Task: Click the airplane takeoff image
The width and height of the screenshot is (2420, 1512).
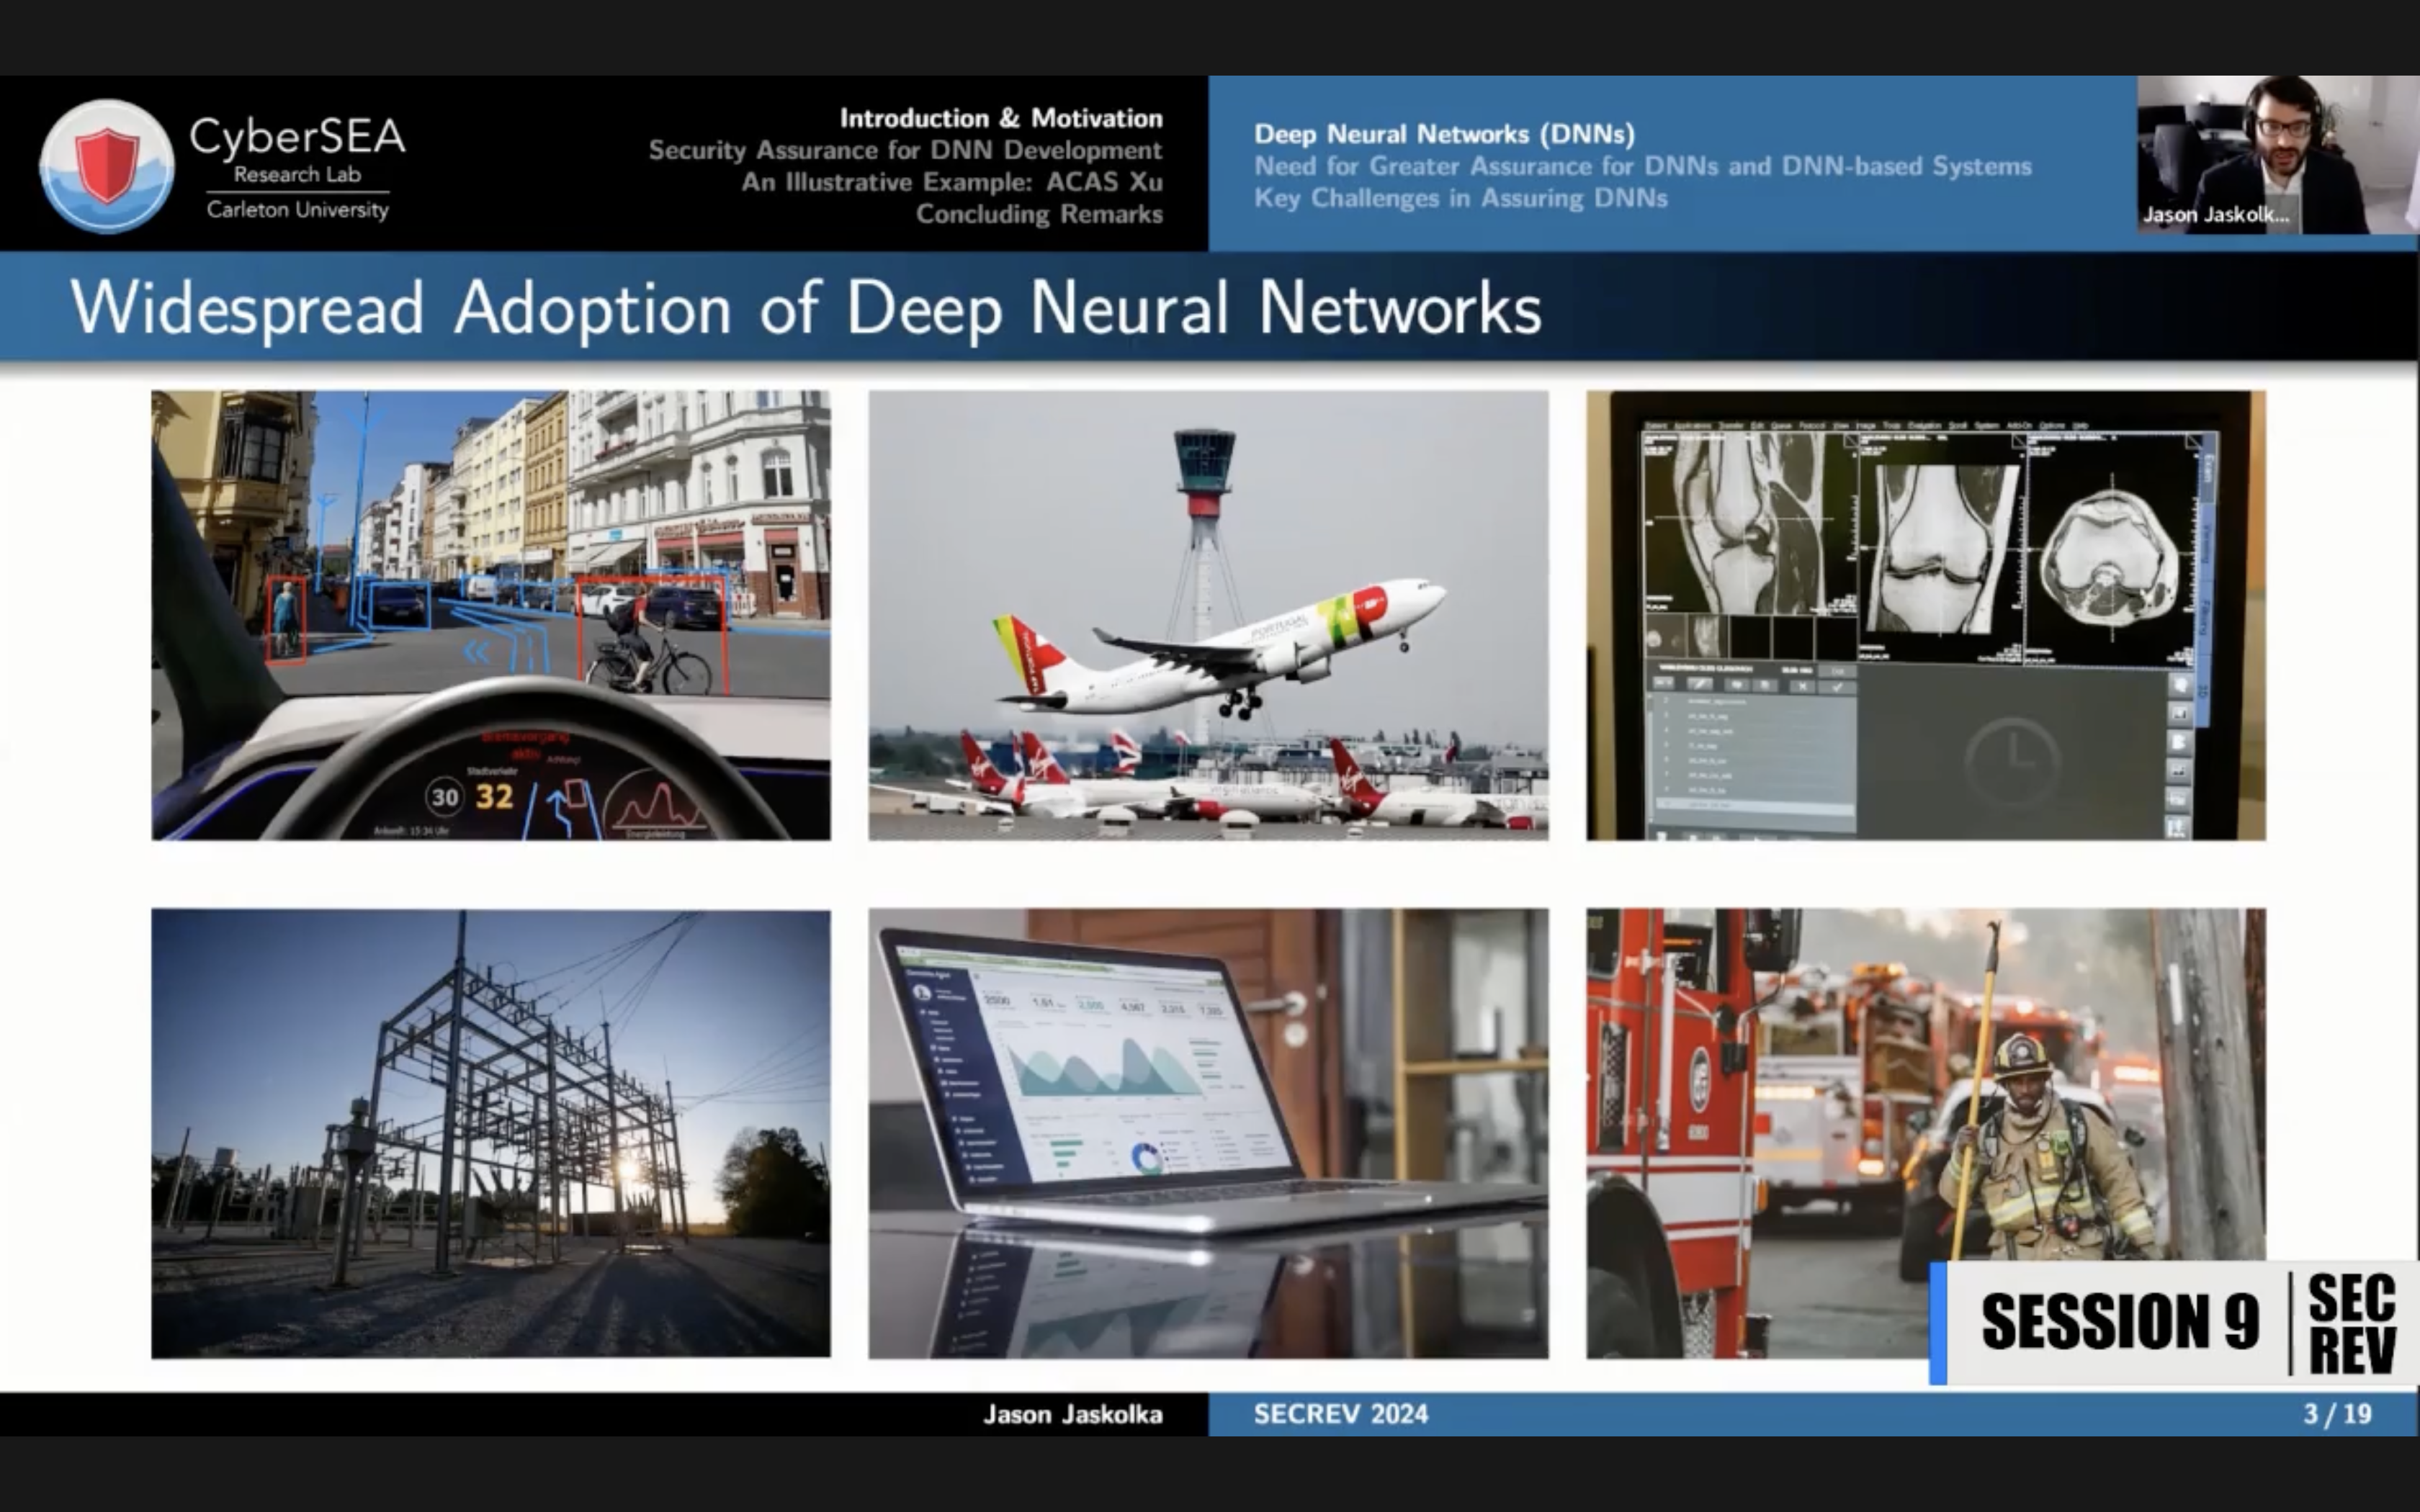Action: coord(1208,615)
